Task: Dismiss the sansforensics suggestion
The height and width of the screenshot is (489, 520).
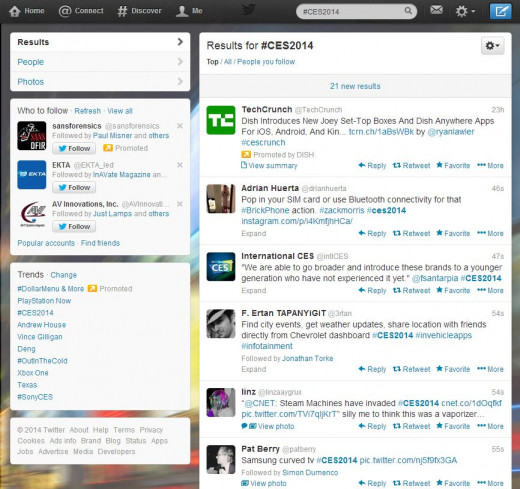Action: 180,126
